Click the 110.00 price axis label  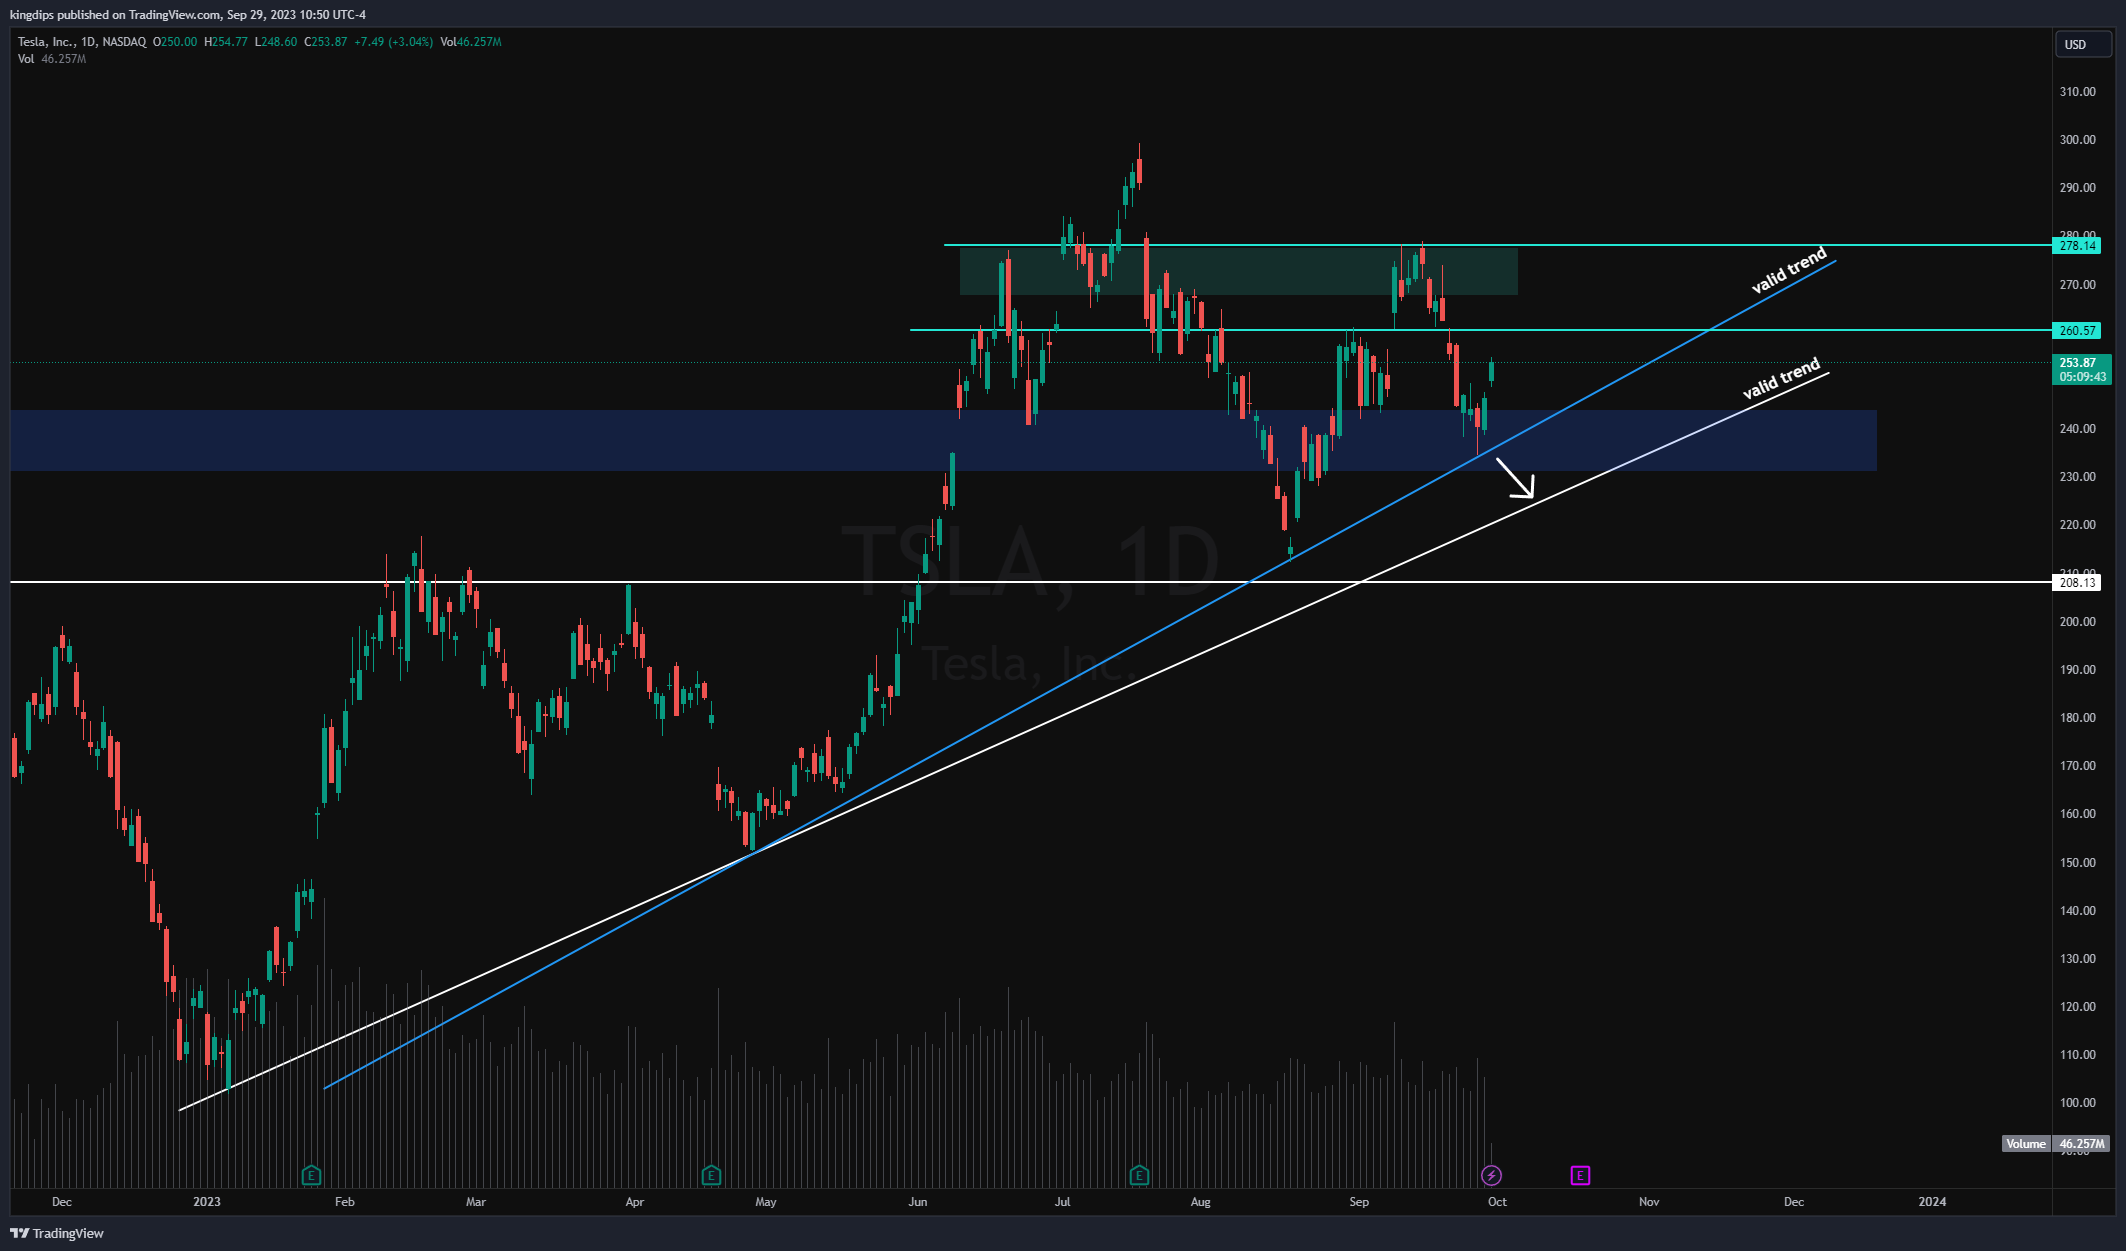[x=2077, y=1055]
